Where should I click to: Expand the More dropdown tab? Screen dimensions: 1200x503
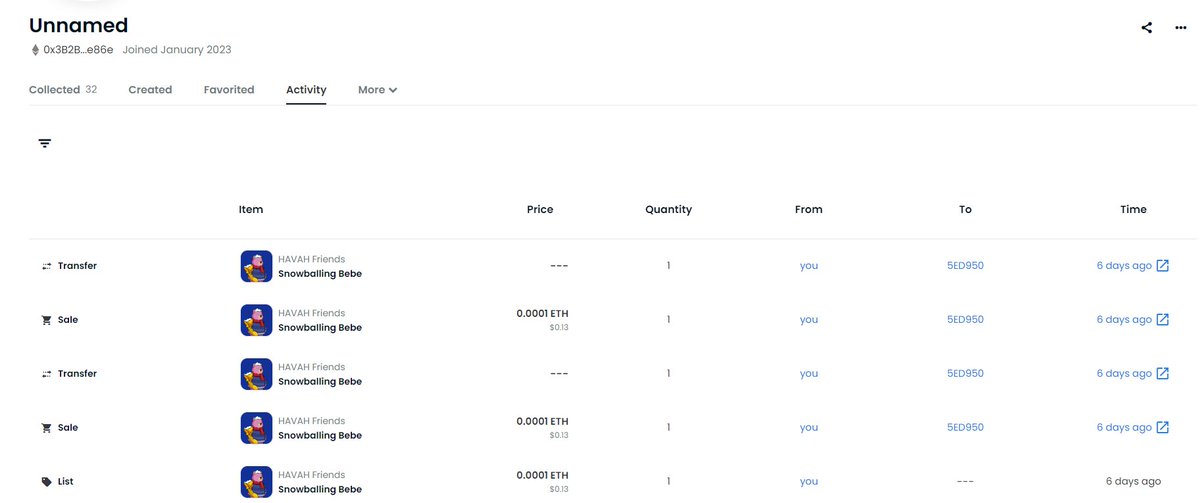coord(378,90)
